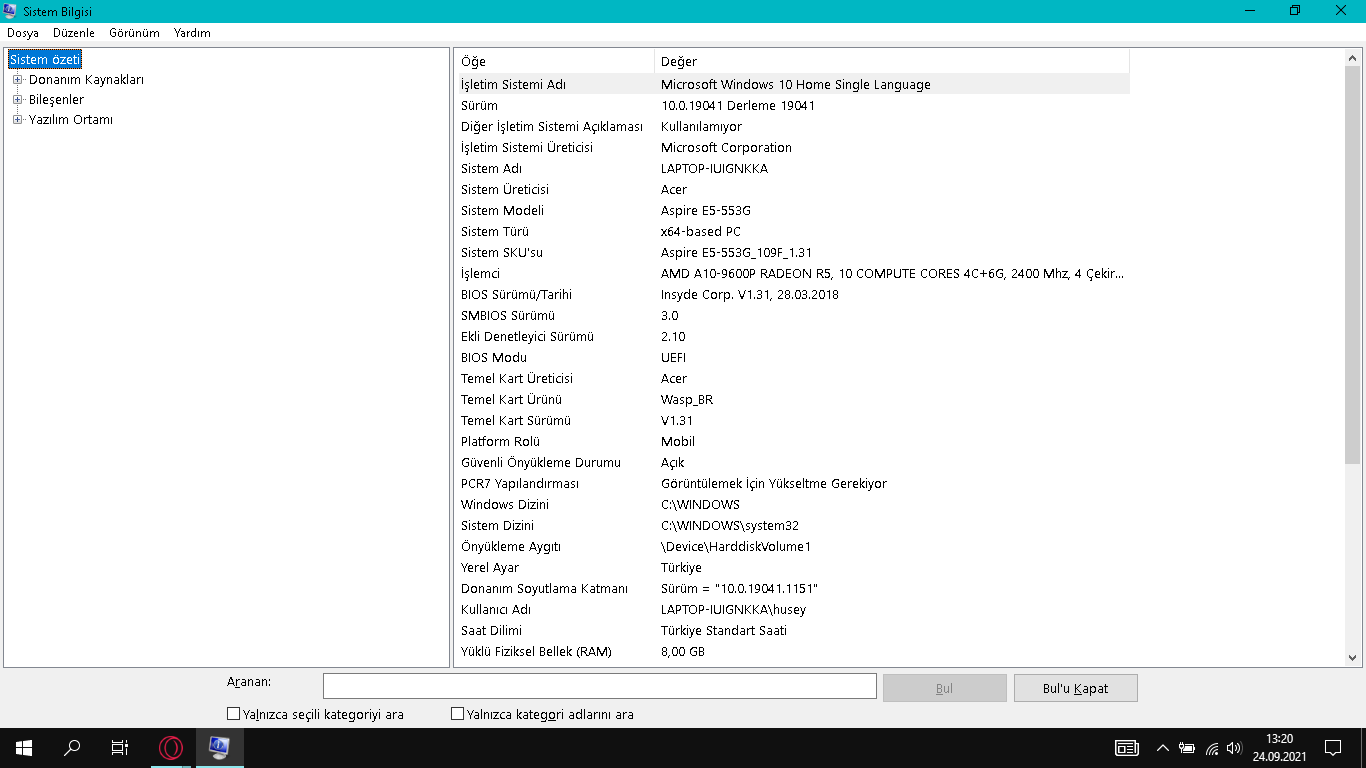
Task: Select Yazılım Ortamı label in tree
Action: tap(70, 120)
